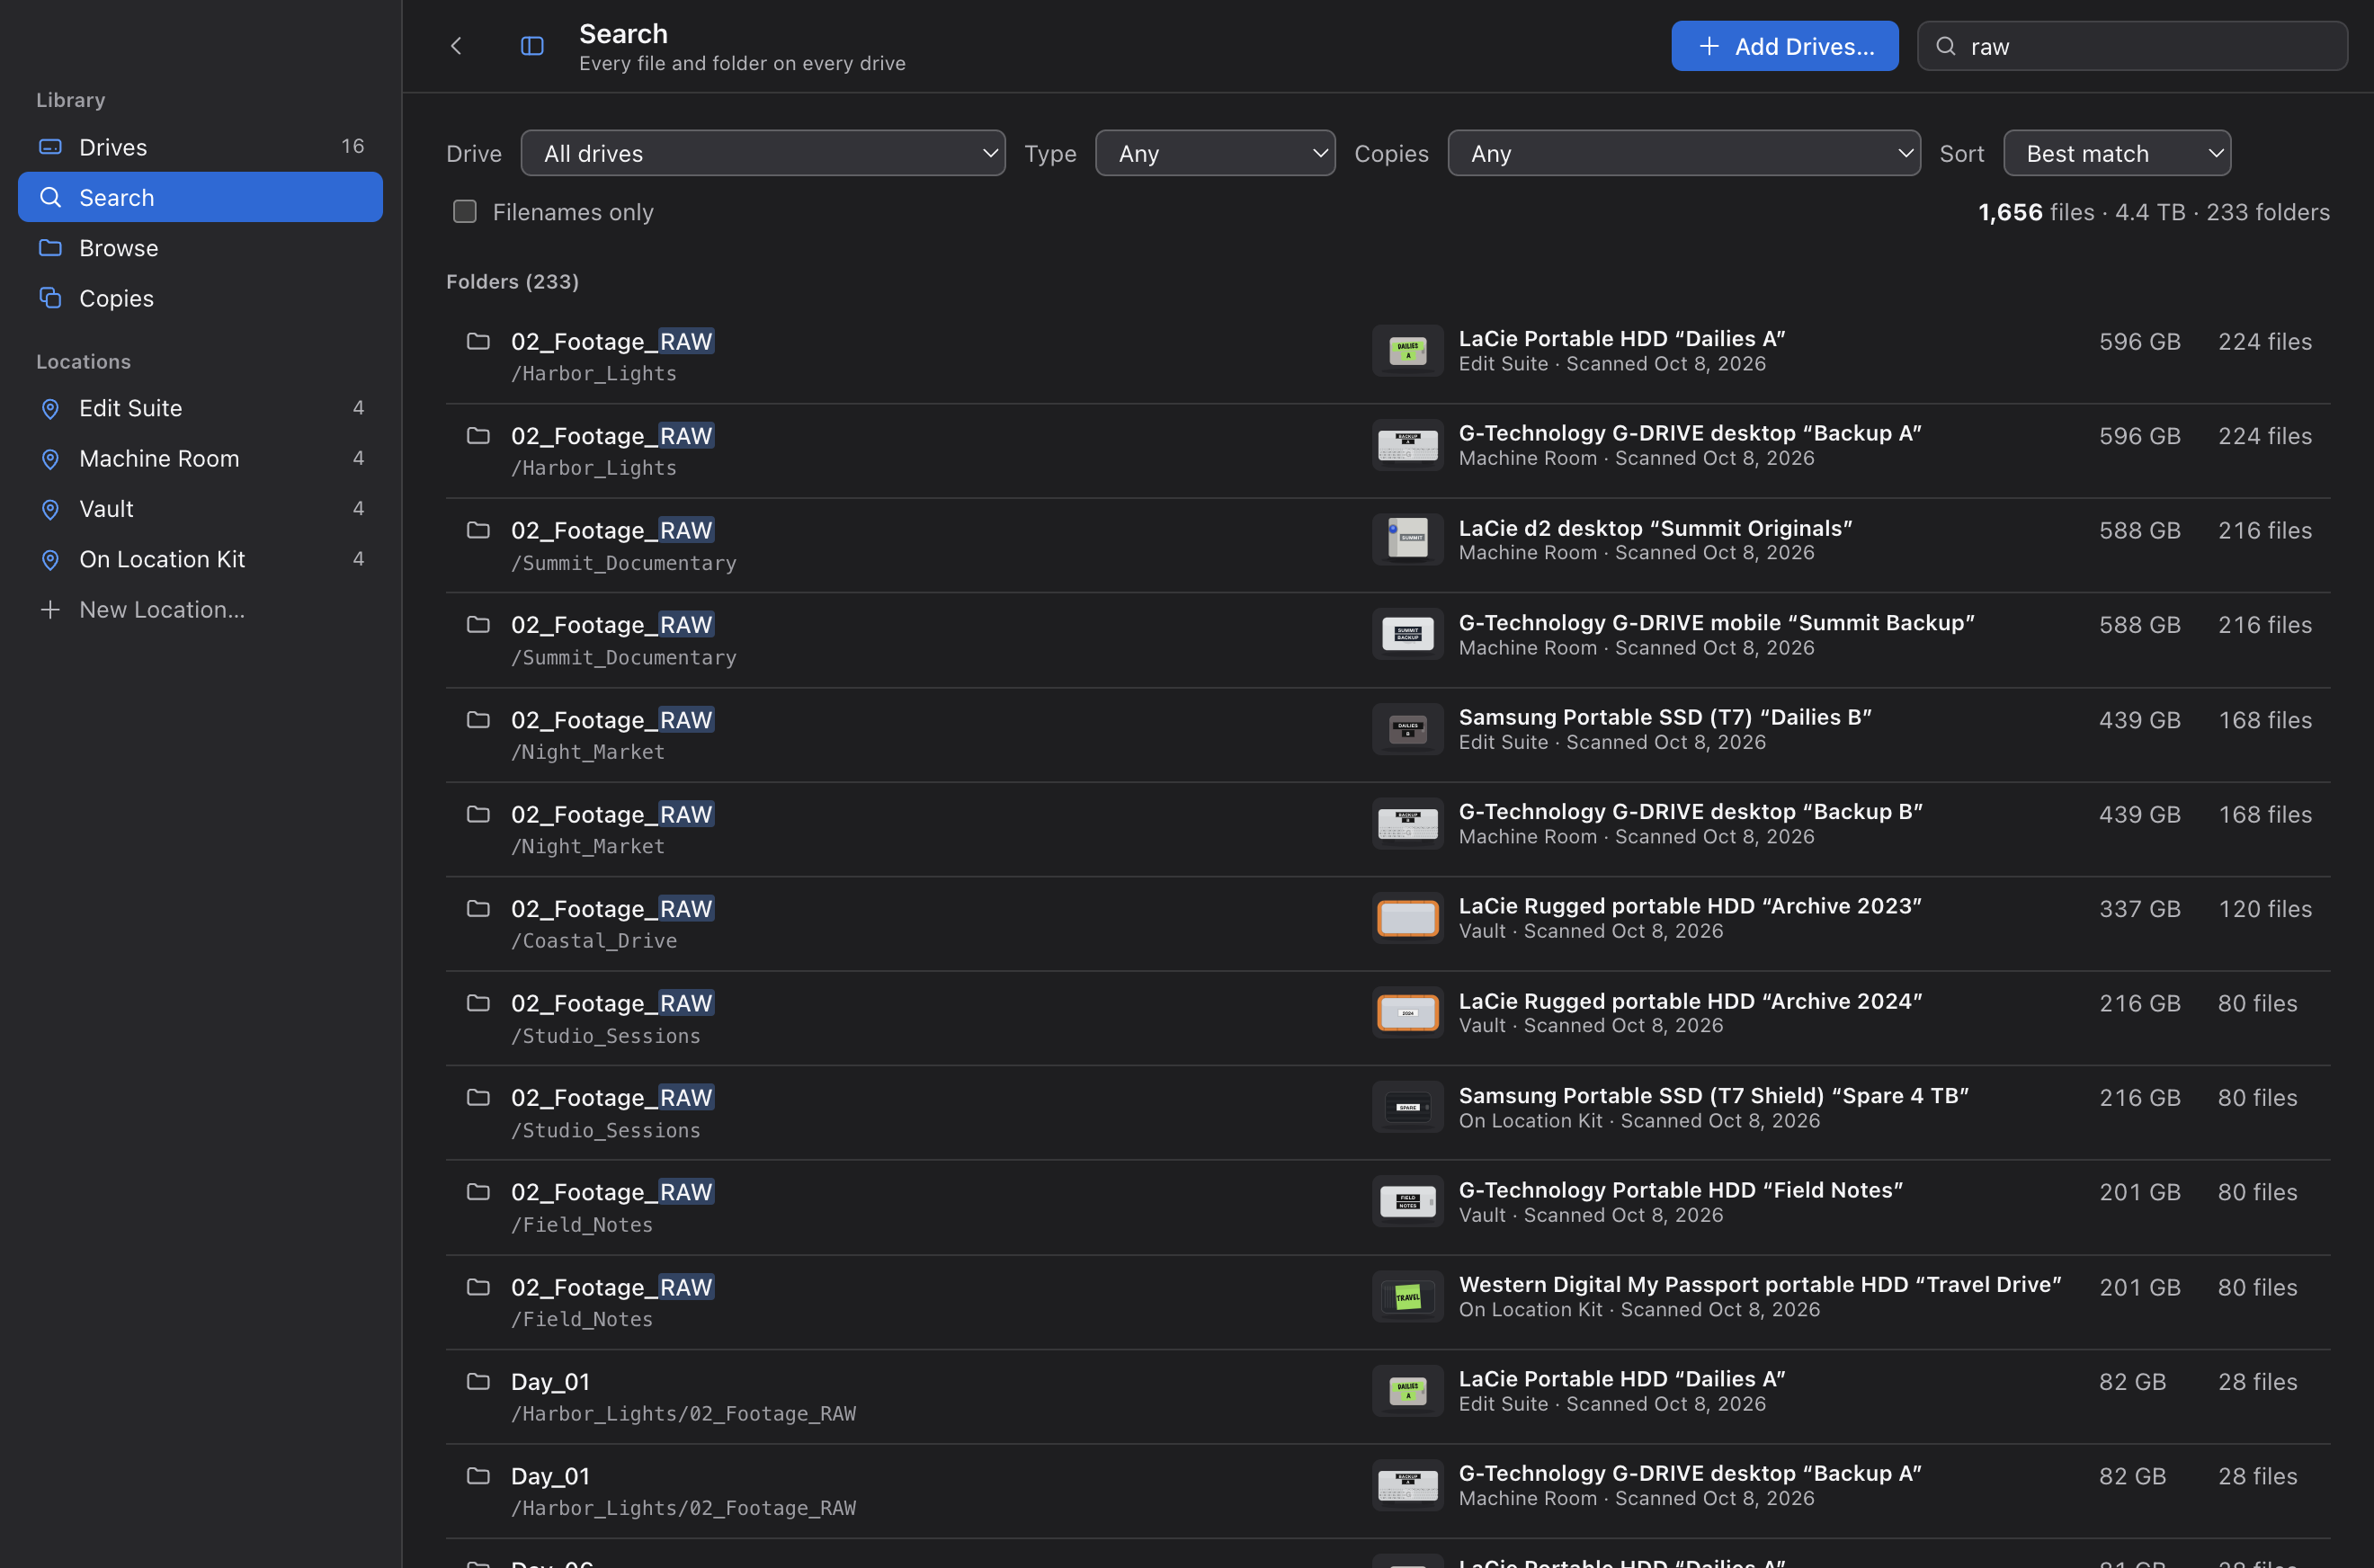Screen dimensions: 2374x1568
Task: Click /Studio_Sessions path on Archive 2024 row
Action: coord(606,1036)
